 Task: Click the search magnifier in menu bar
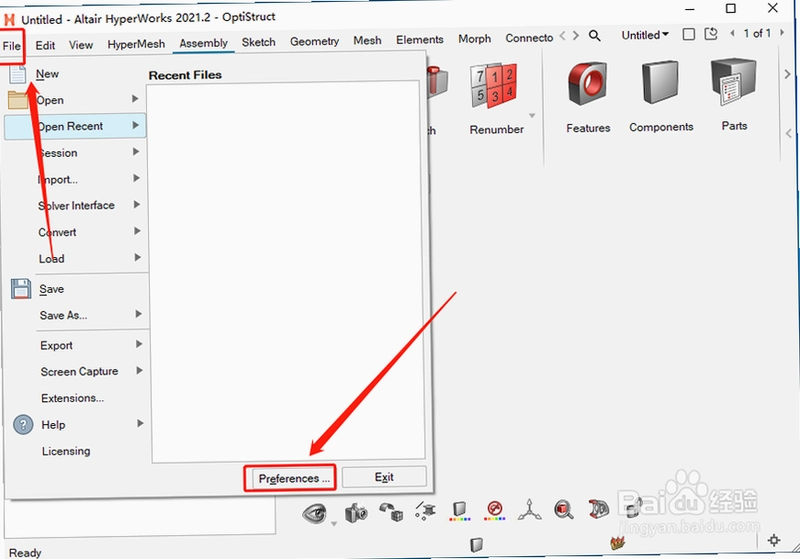[594, 36]
